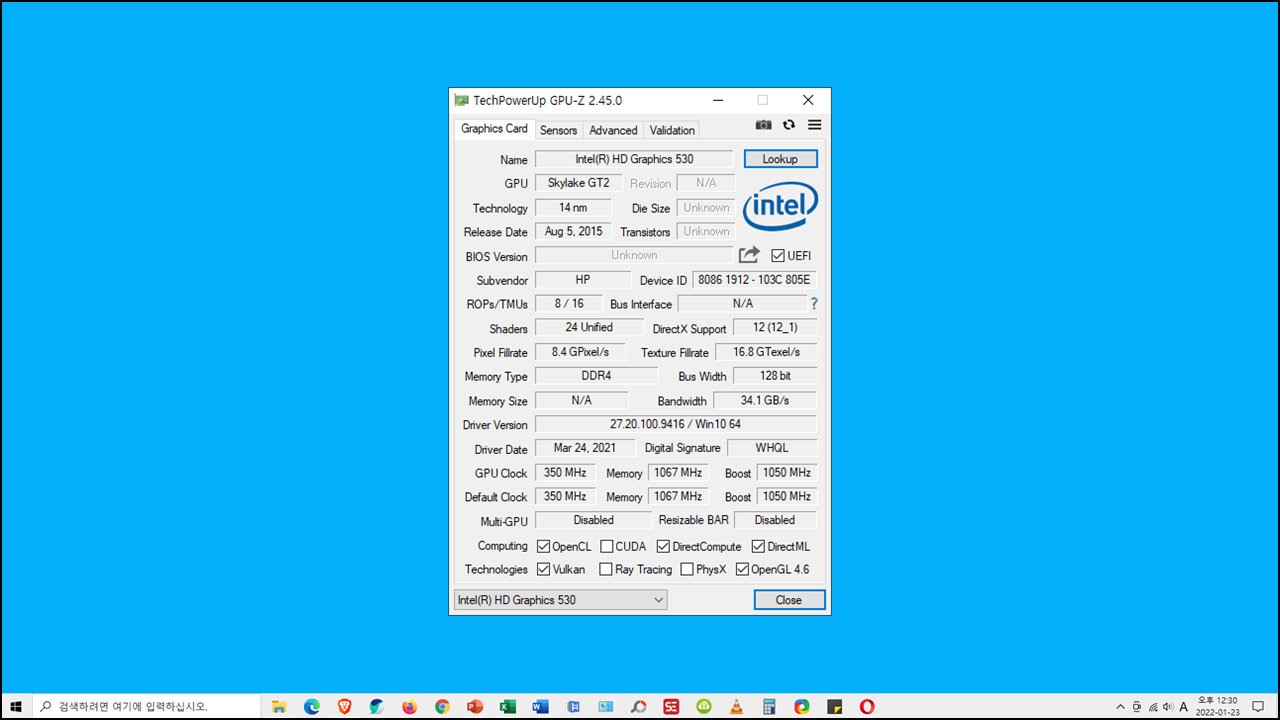This screenshot has width=1280, height=720.
Task: Click the Windows Start button
Action: coord(16,706)
